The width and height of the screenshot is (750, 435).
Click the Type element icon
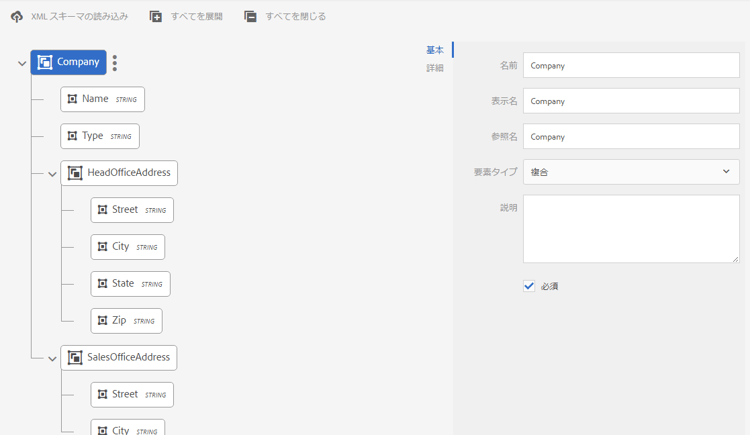72,136
